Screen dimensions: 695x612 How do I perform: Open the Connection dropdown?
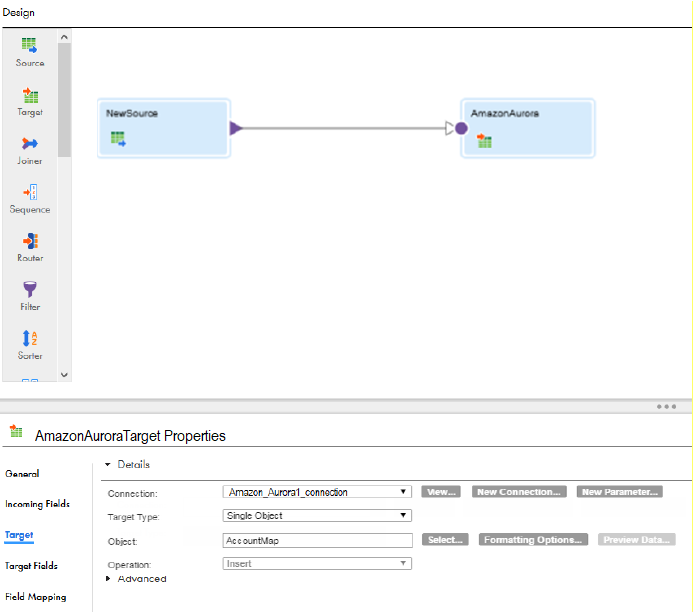(x=317, y=492)
